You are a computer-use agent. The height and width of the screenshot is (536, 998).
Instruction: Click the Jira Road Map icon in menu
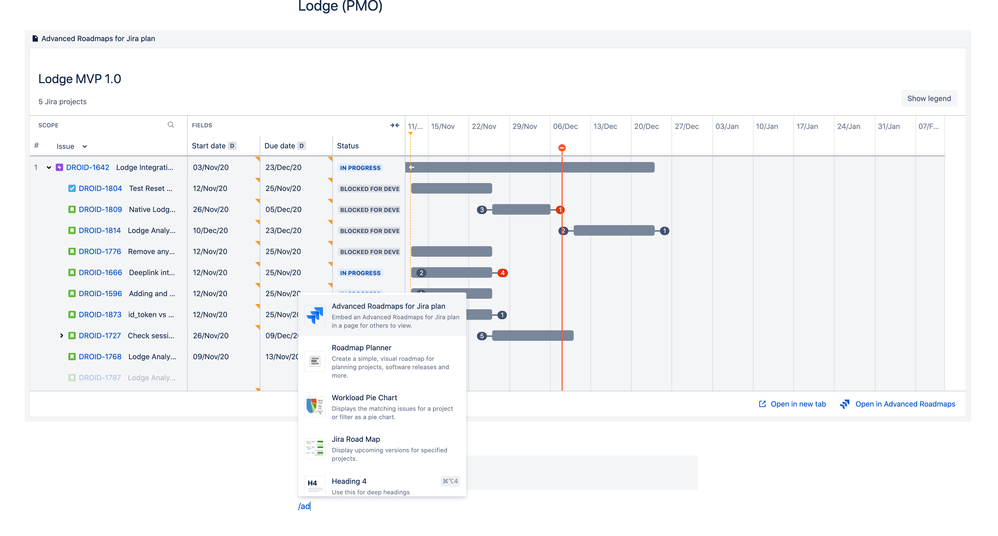coord(314,448)
